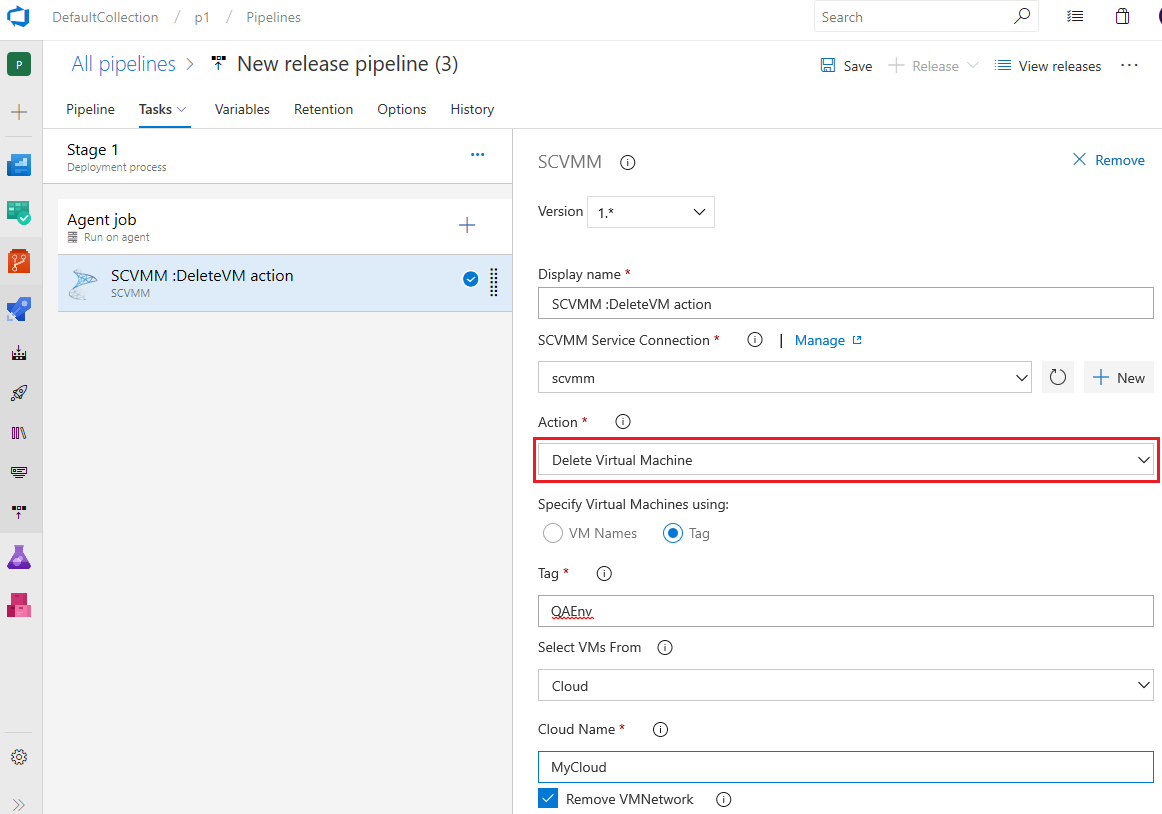Click the info icon next to Cloud Name
Screen dimensions: 1162x814
coord(660,729)
